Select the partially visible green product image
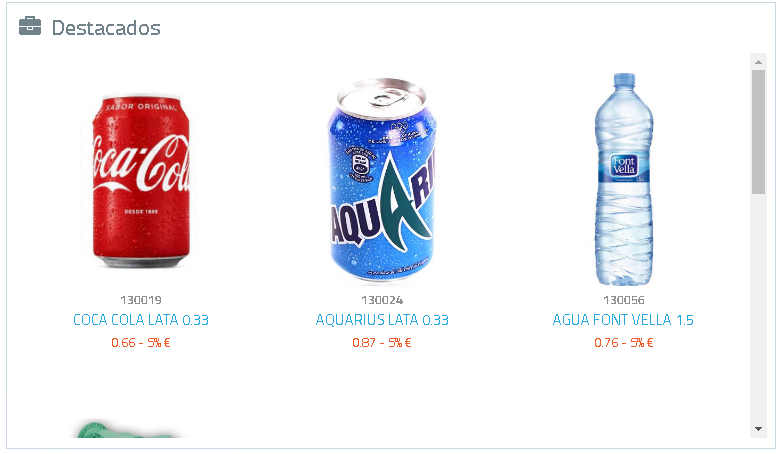The image size is (782, 454). 127,430
